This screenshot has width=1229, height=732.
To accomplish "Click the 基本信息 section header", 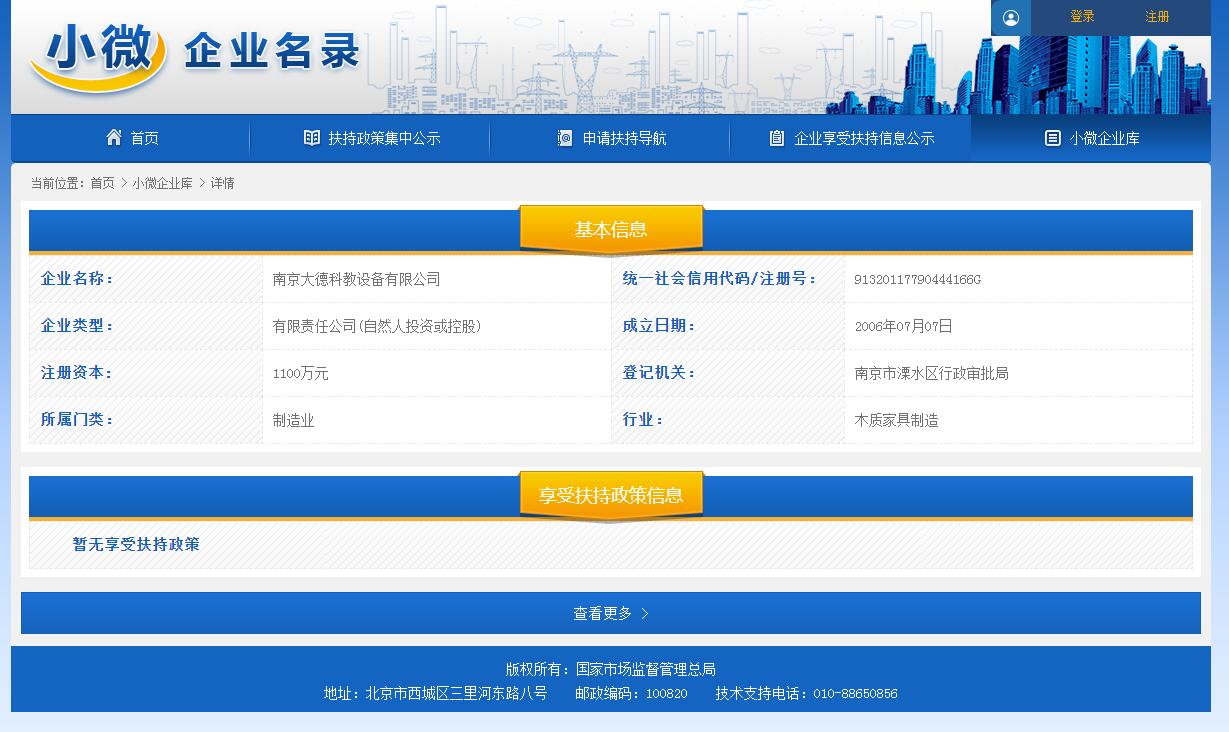I will point(611,230).
